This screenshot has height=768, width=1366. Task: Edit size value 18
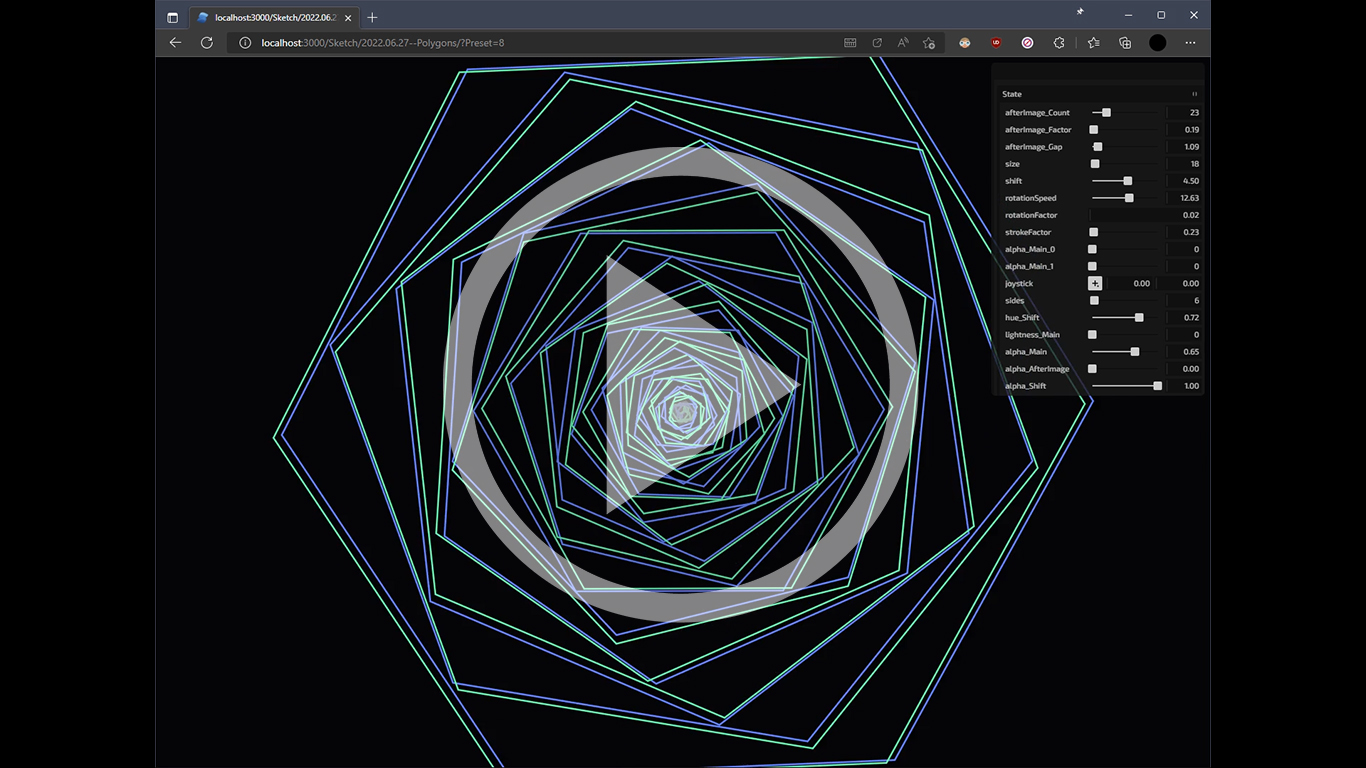(x=1185, y=164)
